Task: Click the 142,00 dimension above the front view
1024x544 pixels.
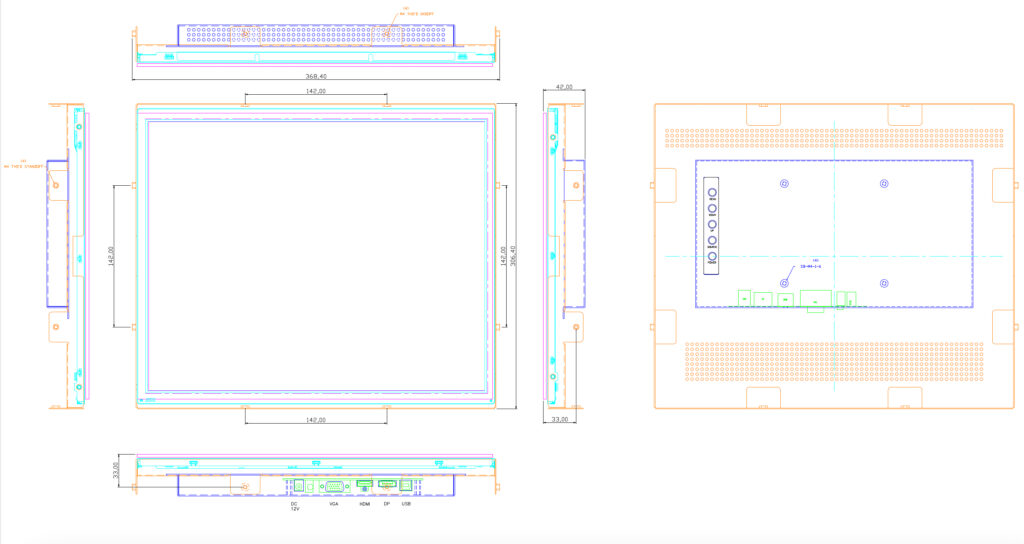Action: point(315,91)
